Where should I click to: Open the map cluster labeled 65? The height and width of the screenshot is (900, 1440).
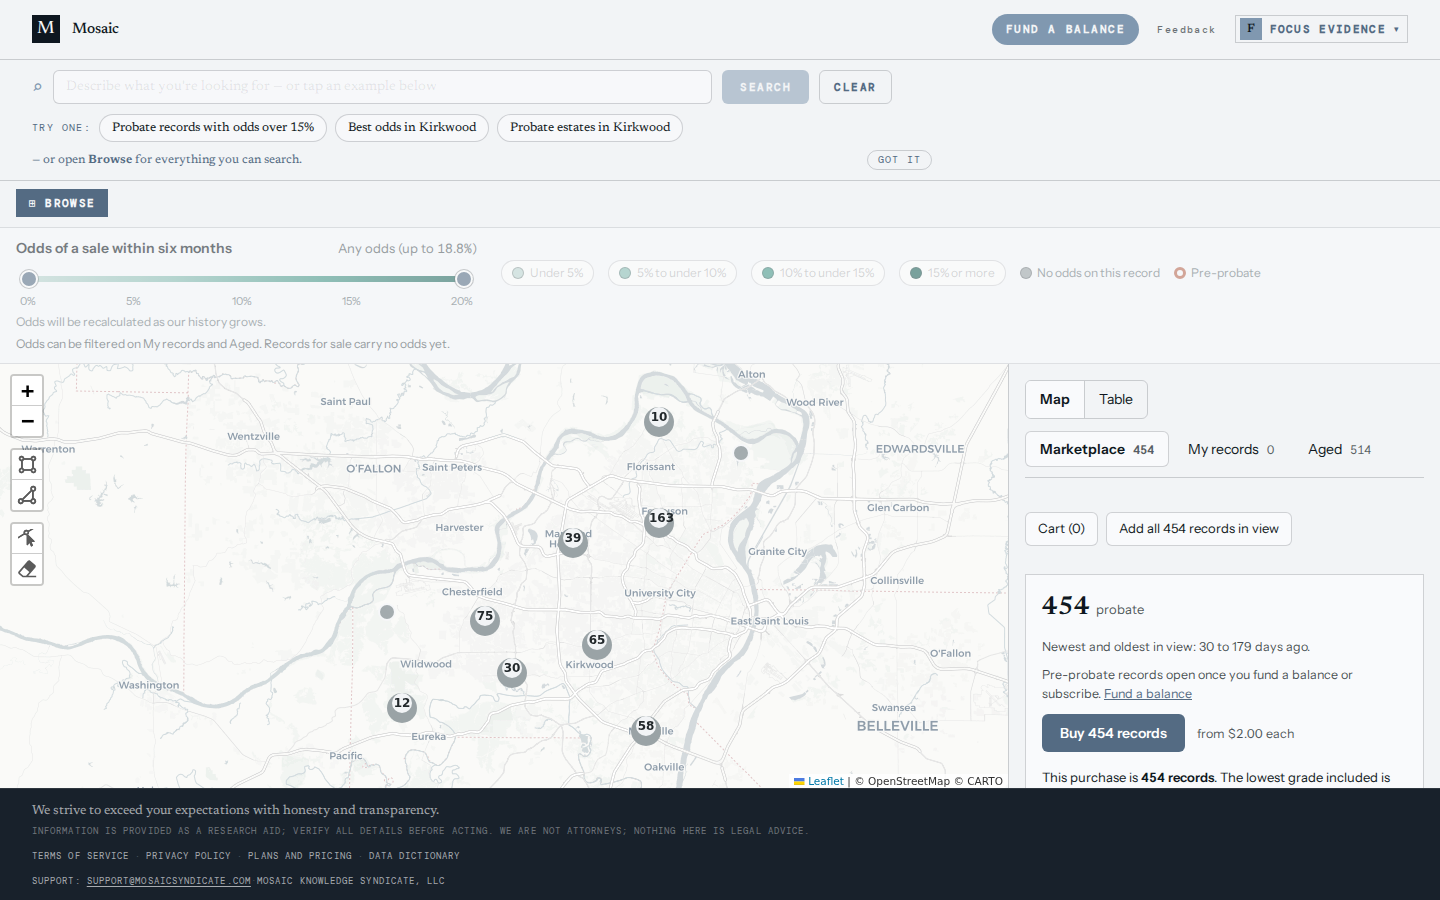click(x=597, y=644)
